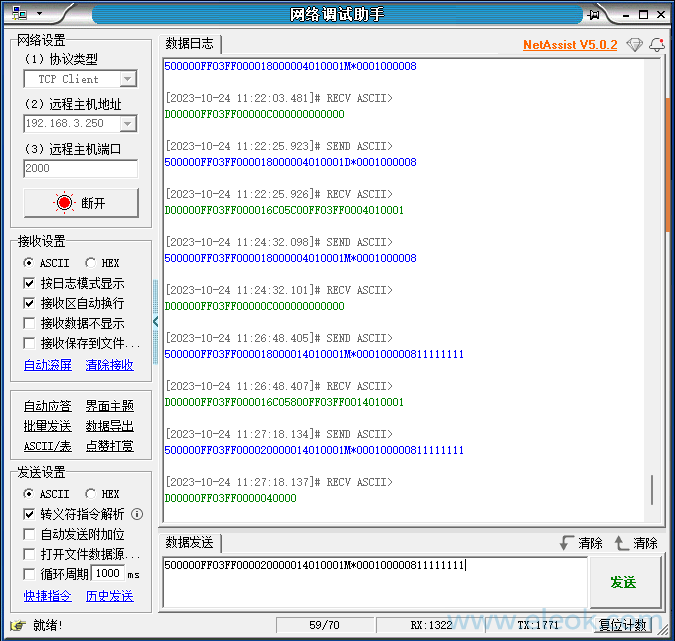Click the up-arrow 清除 clear icon
The width and height of the screenshot is (675, 641).
click(622, 543)
